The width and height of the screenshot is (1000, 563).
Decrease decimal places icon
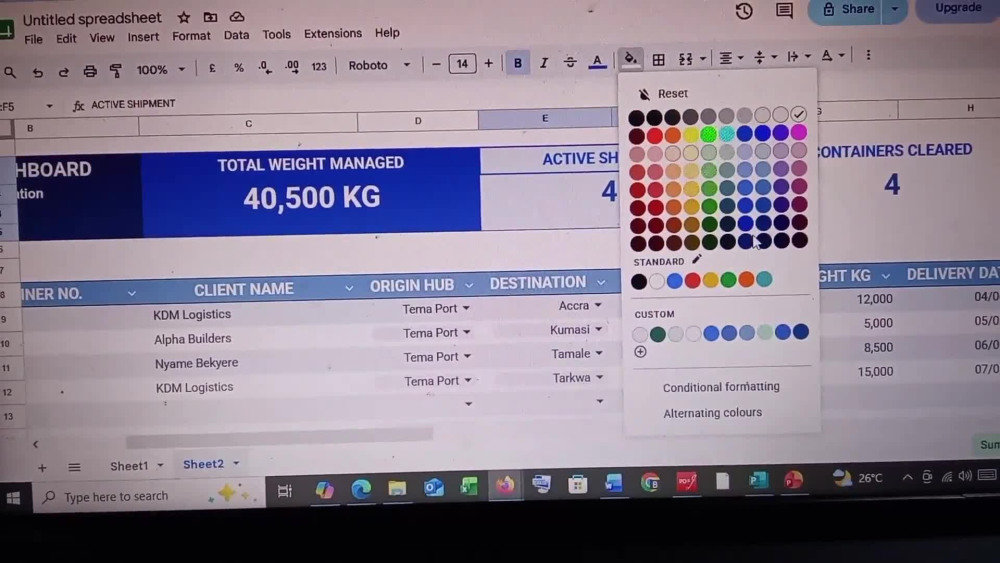click(265, 67)
